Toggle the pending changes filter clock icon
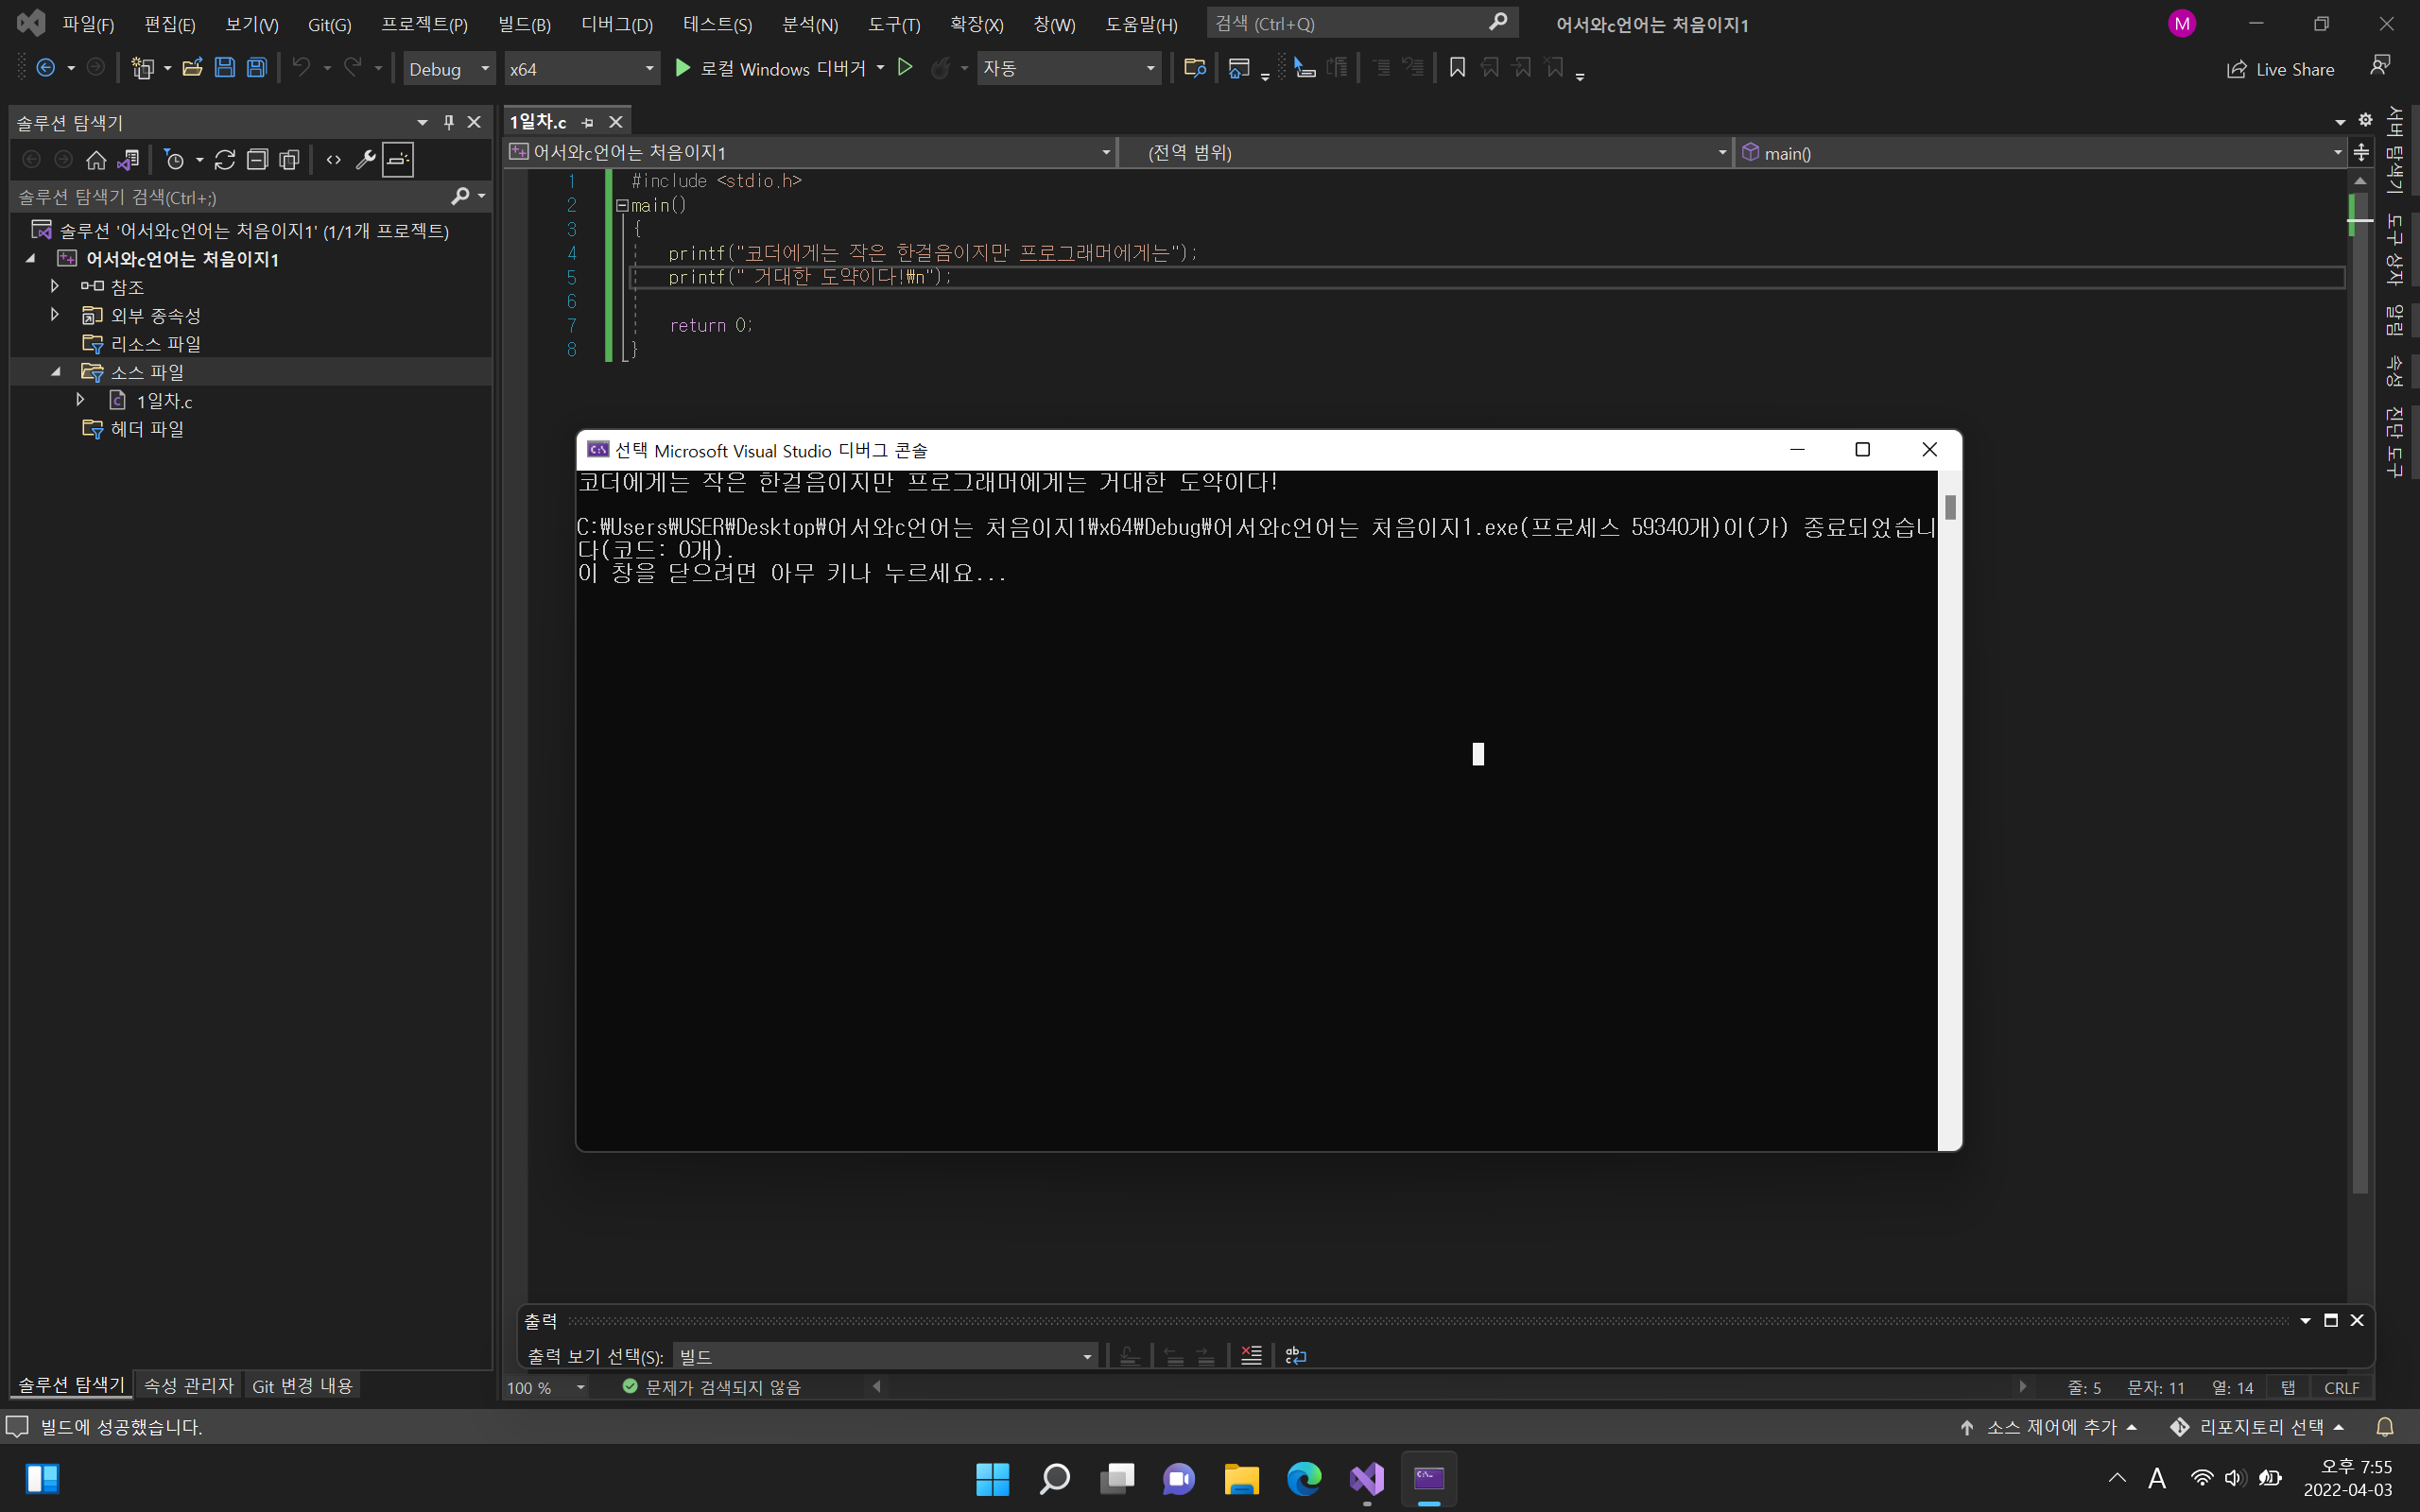 tap(175, 160)
